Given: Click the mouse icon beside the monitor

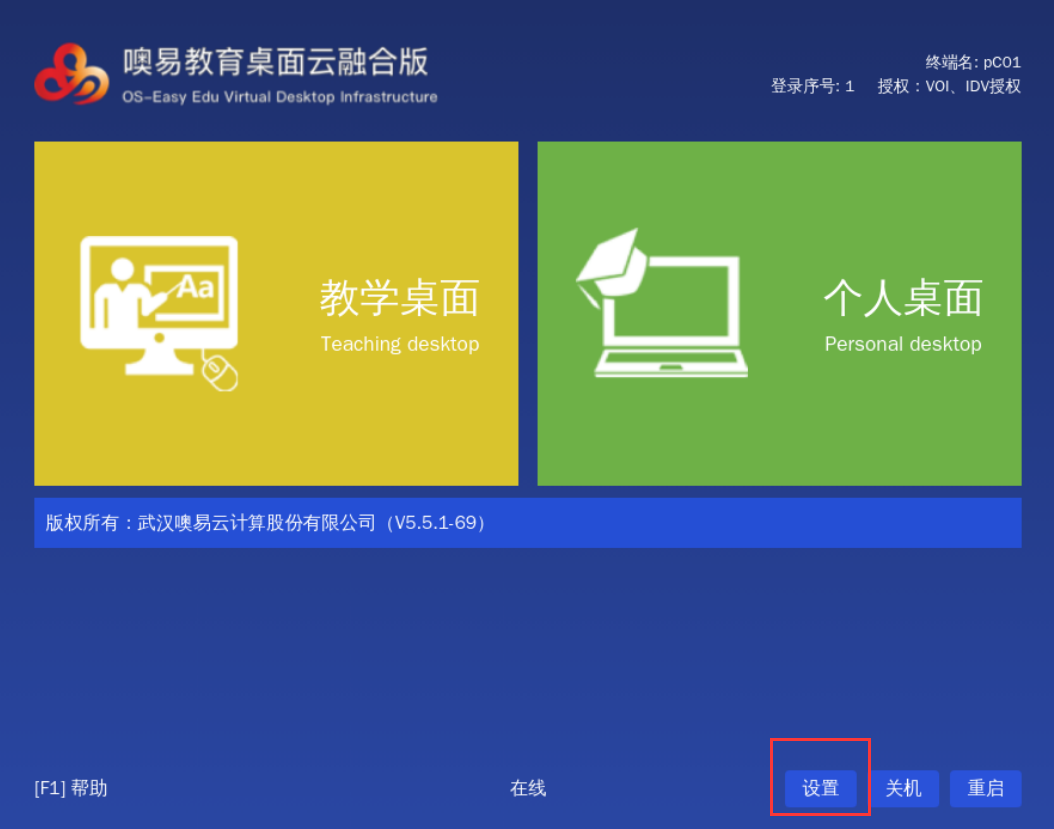Looking at the screenshot, I should 220,372.
